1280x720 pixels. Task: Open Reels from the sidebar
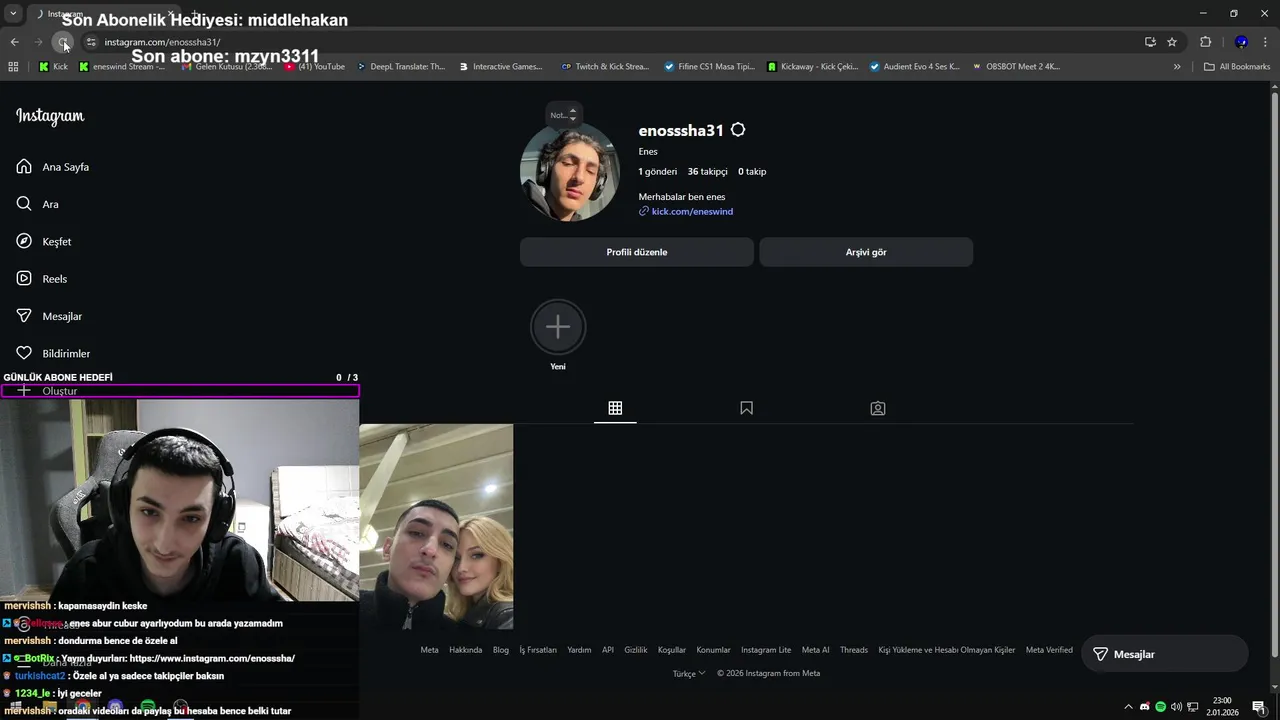coord(42,279)
